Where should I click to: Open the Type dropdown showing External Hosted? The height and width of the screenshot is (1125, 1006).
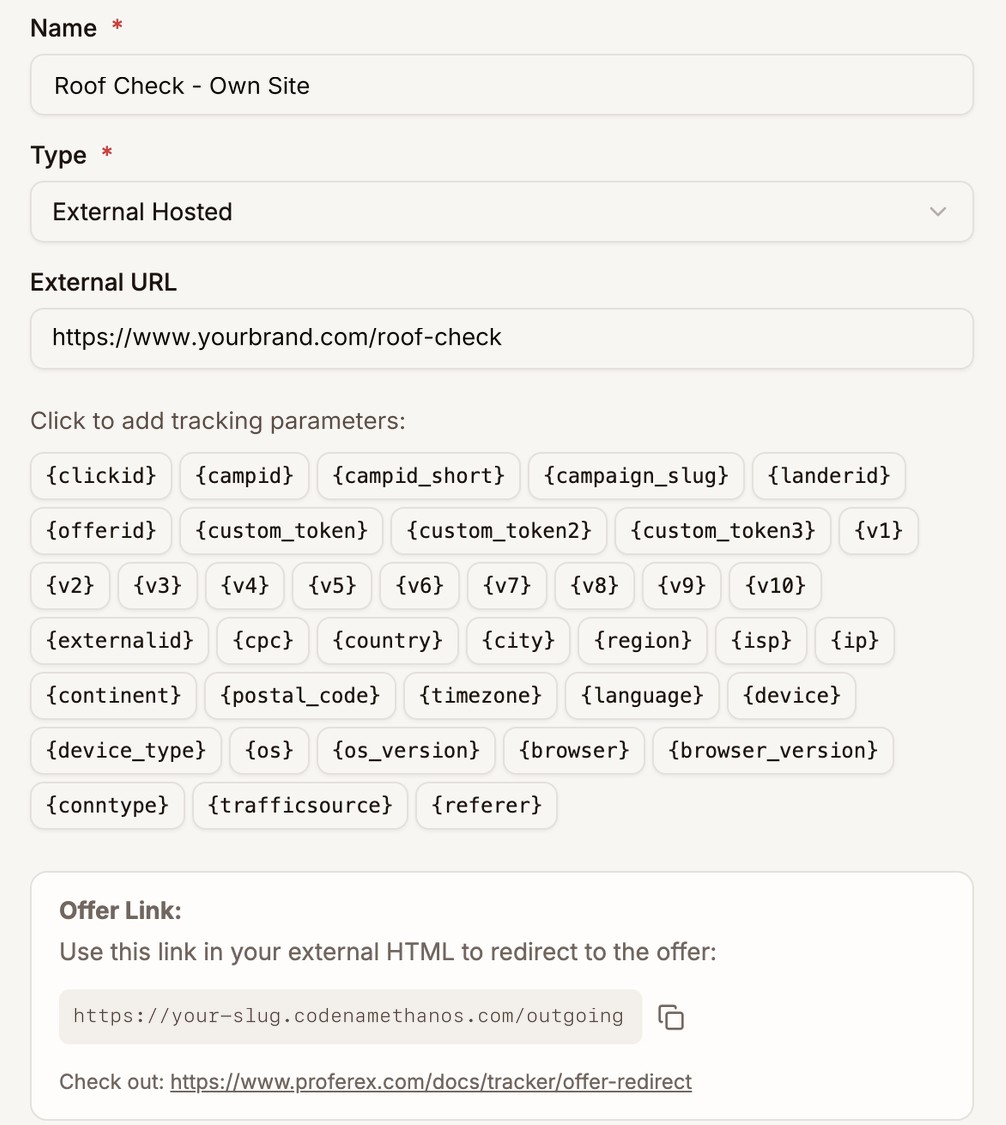tap(502, 212)
